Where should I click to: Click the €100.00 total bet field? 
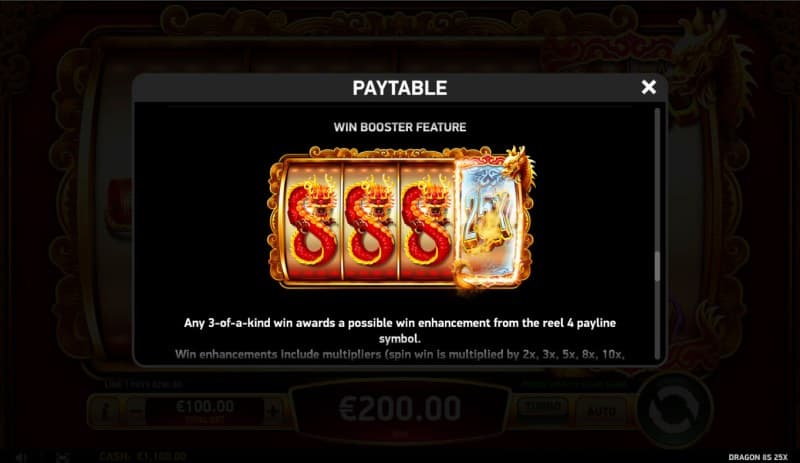[205, 411]
